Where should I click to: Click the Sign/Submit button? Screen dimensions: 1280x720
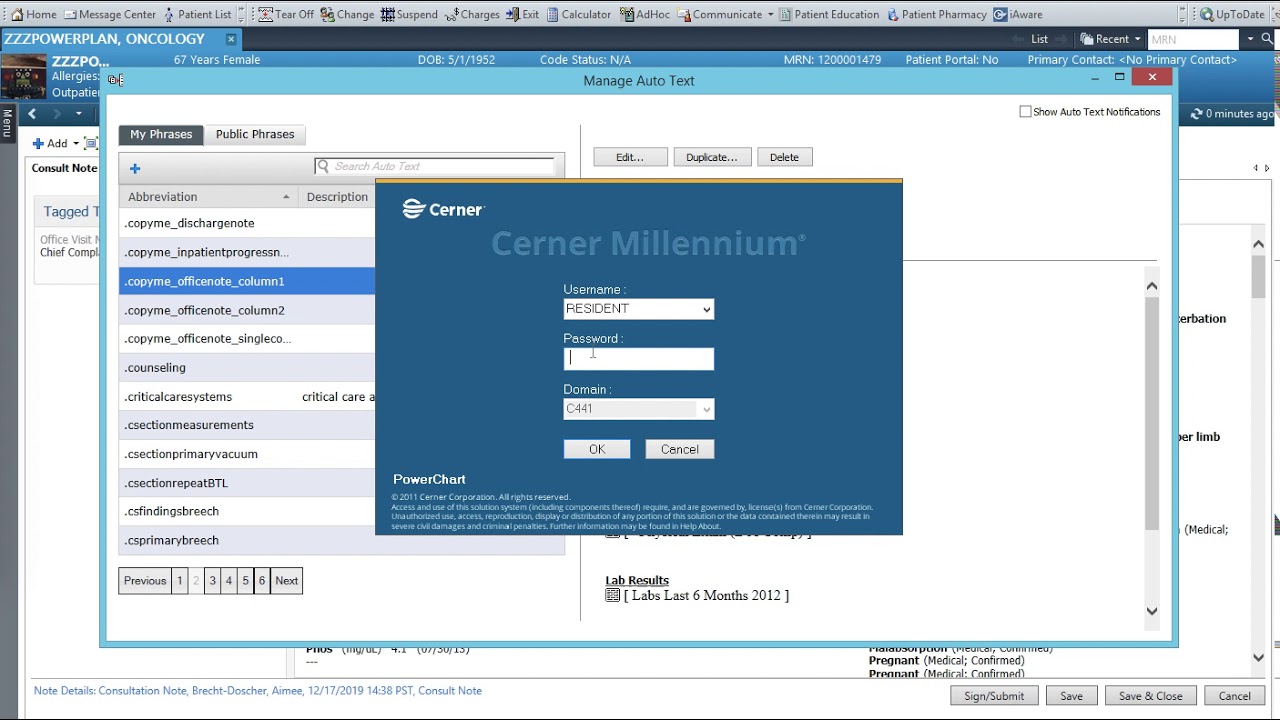pos(994,696)
